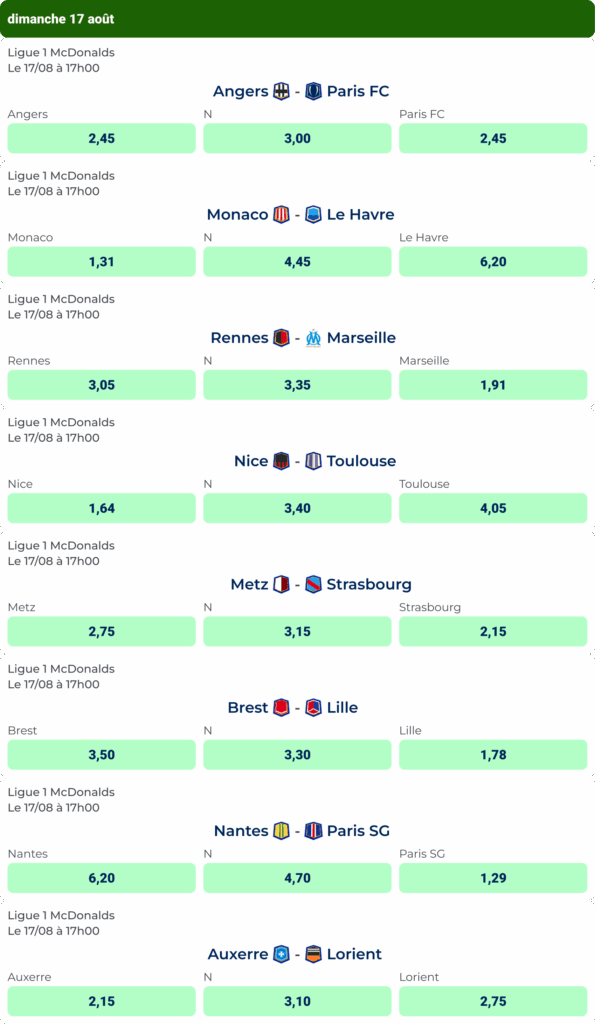Open the Brest - Lille match title

293,708
